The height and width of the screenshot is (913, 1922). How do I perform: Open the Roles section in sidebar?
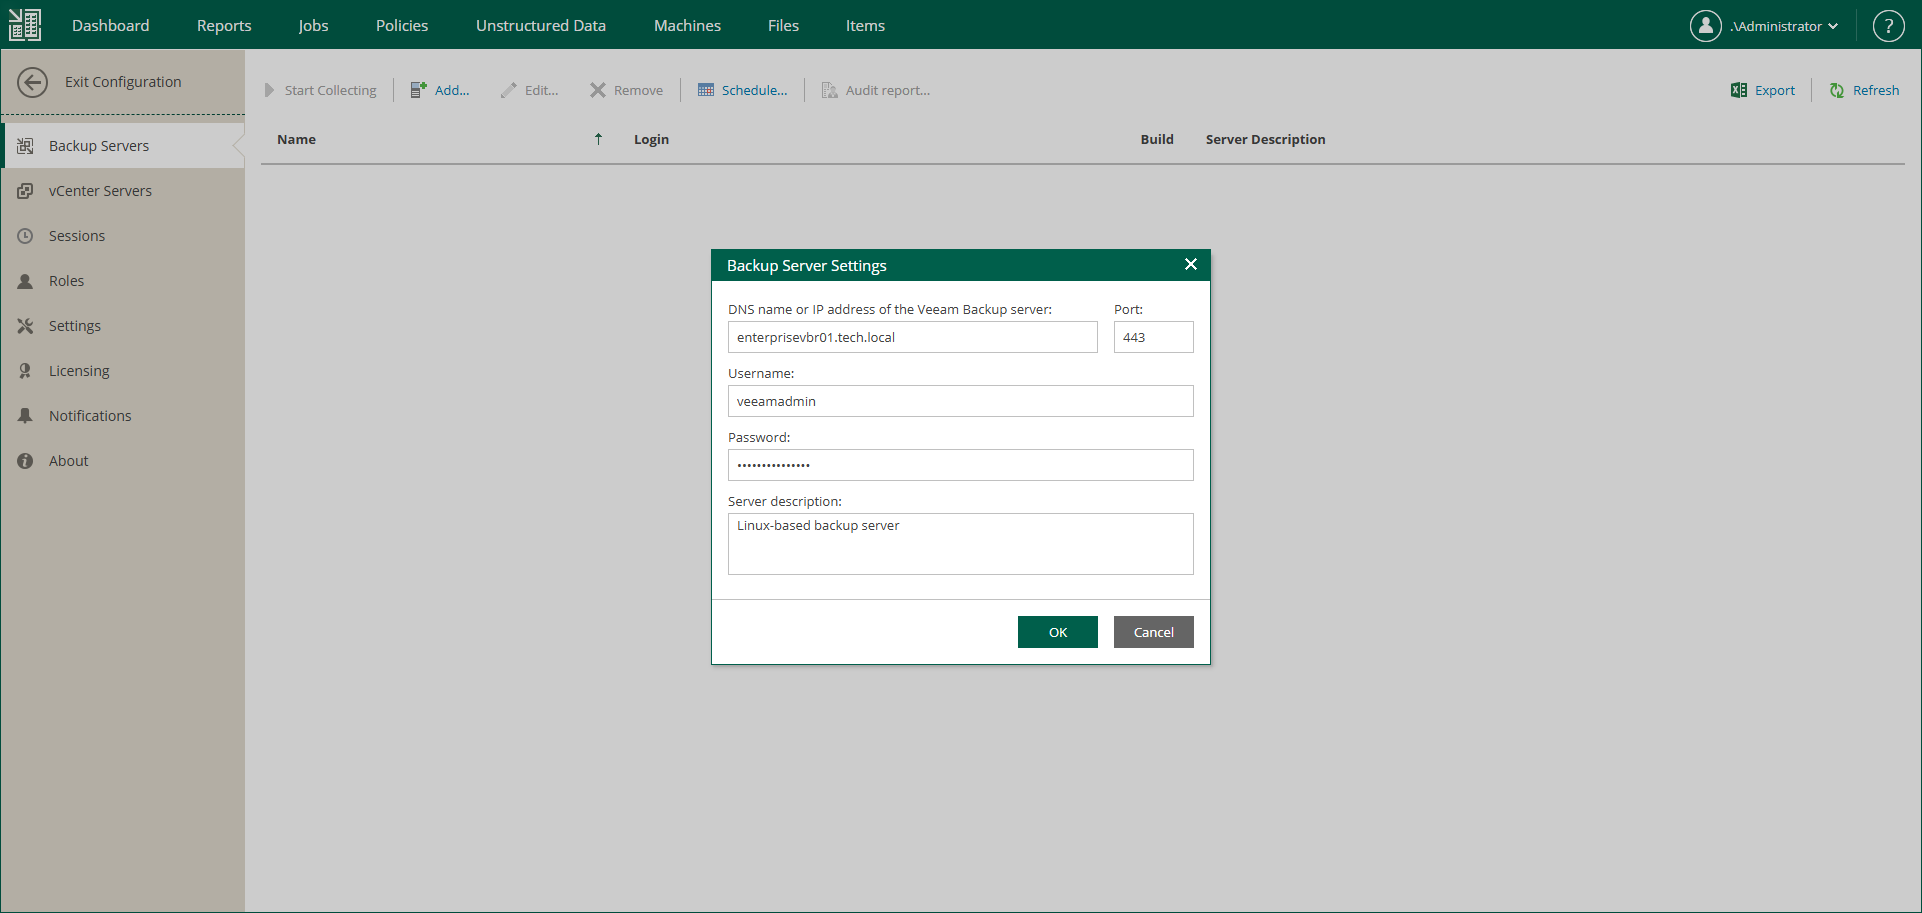(25, 280)
